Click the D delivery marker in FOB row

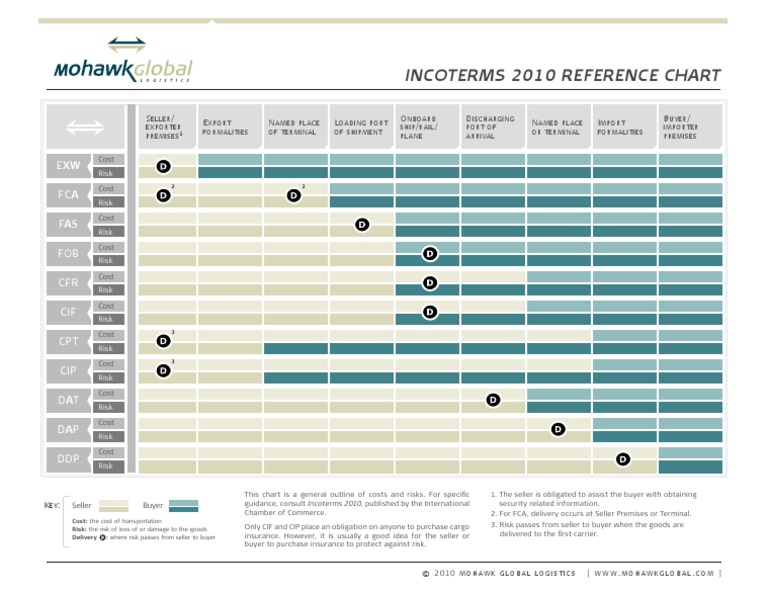pos(430,254)
